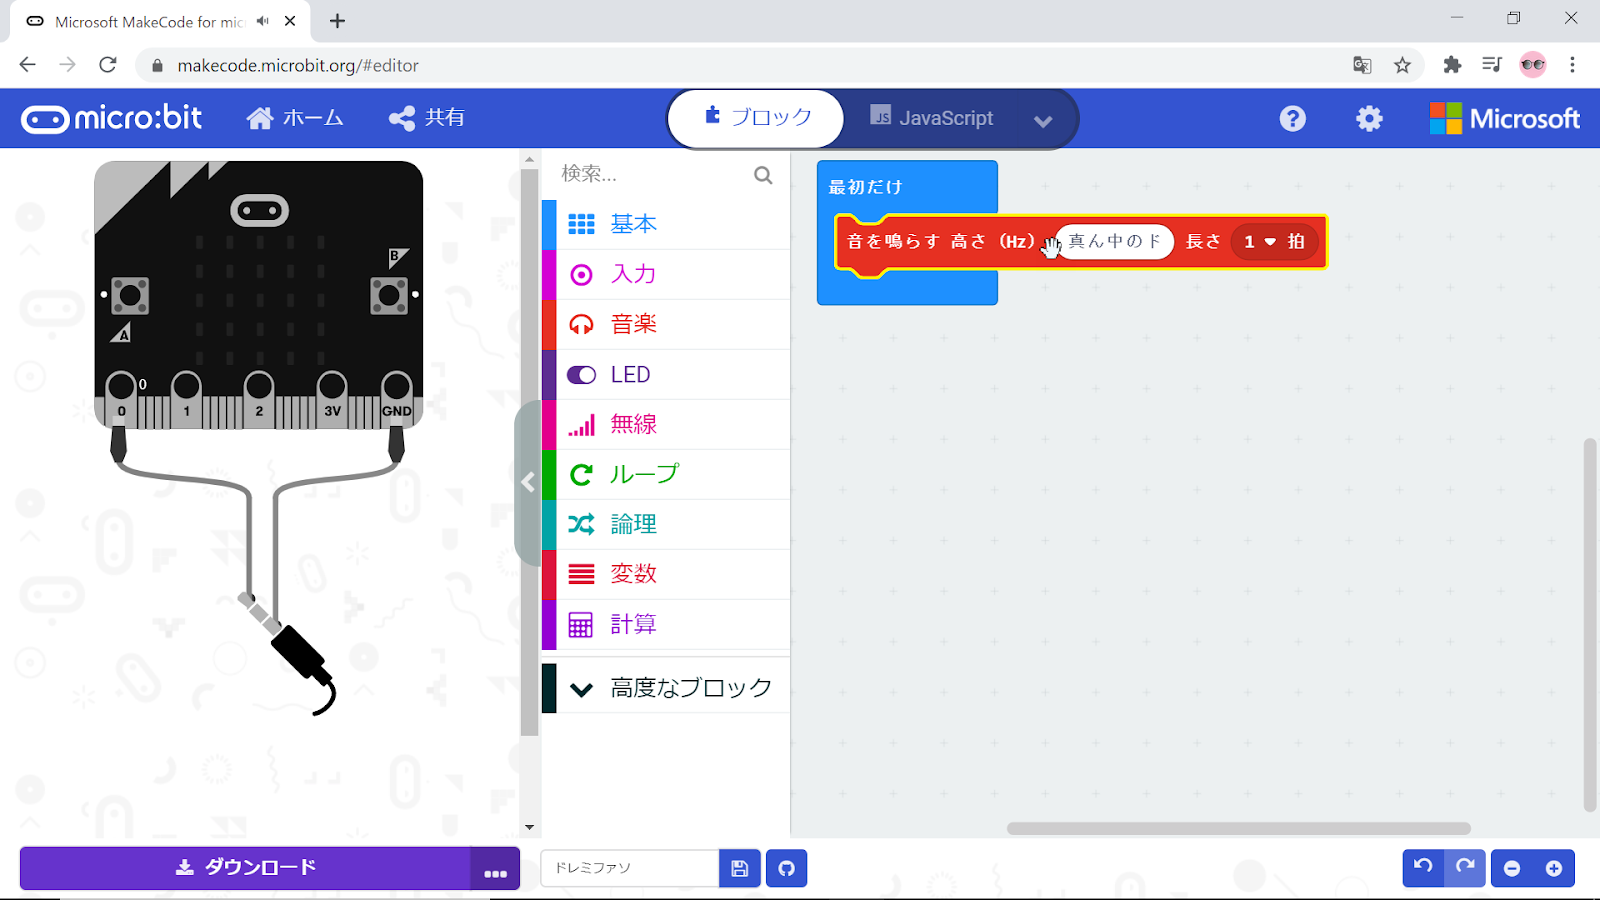Go forward in browser
The width and height of the screenshot is (1600, 900).
pyautogui.click(x=67, y=65)
